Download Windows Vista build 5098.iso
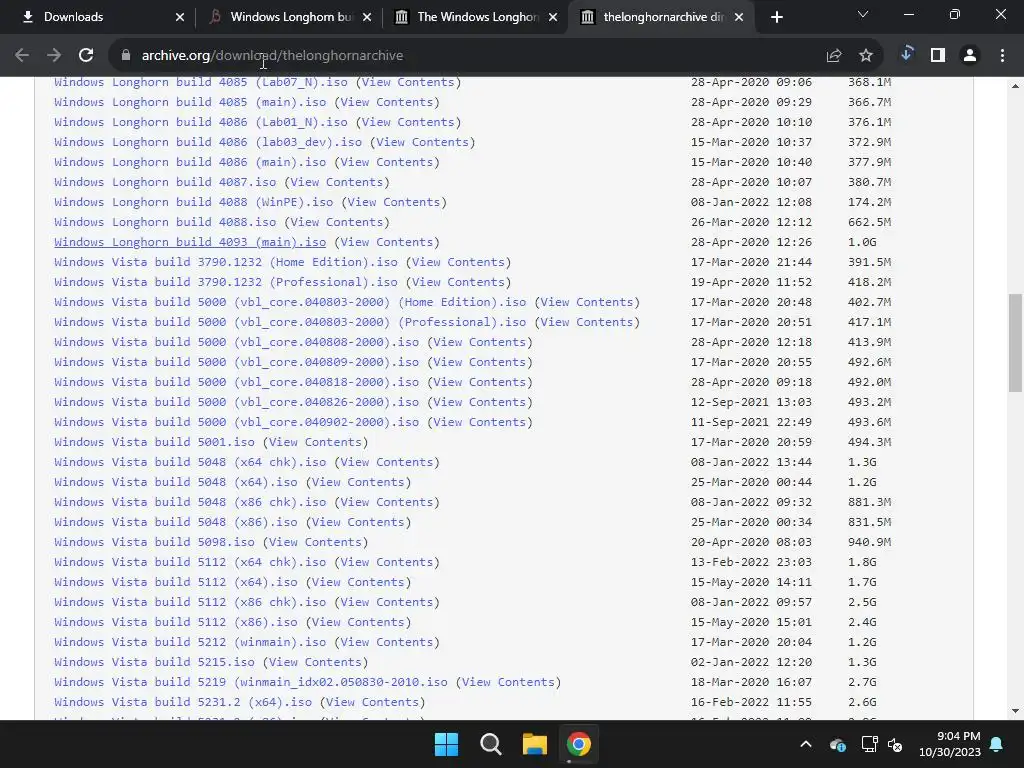This screenshot has width=1024, height=768. [154, 542]
